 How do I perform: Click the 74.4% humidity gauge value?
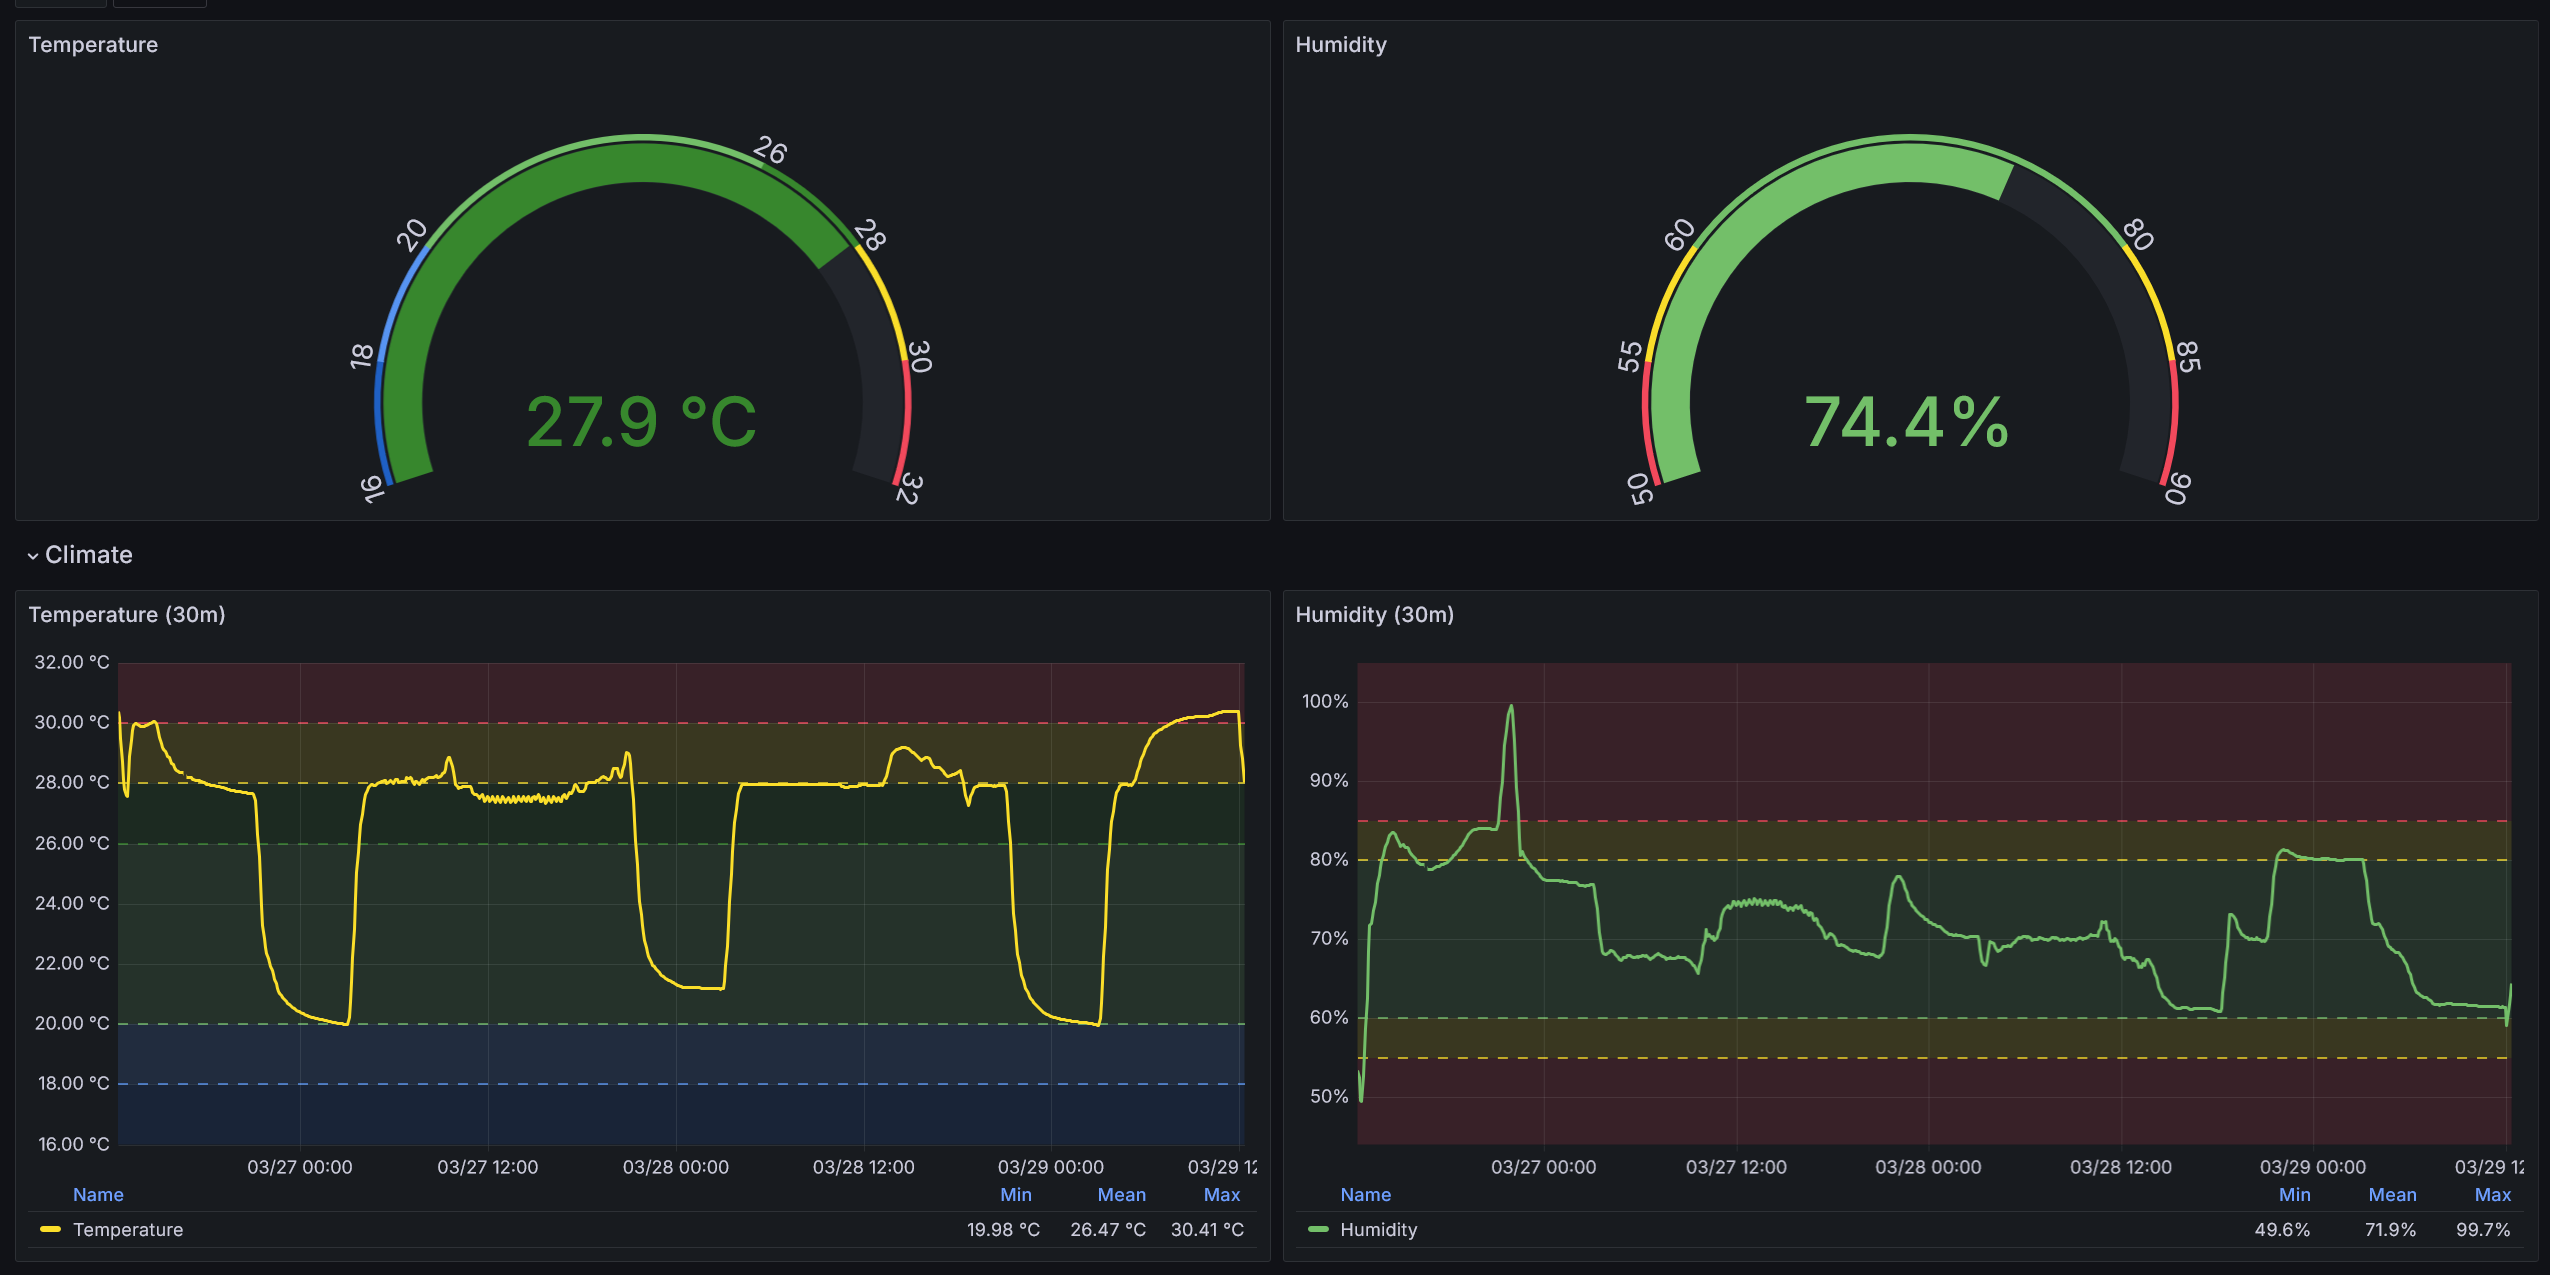[1906, 422]
